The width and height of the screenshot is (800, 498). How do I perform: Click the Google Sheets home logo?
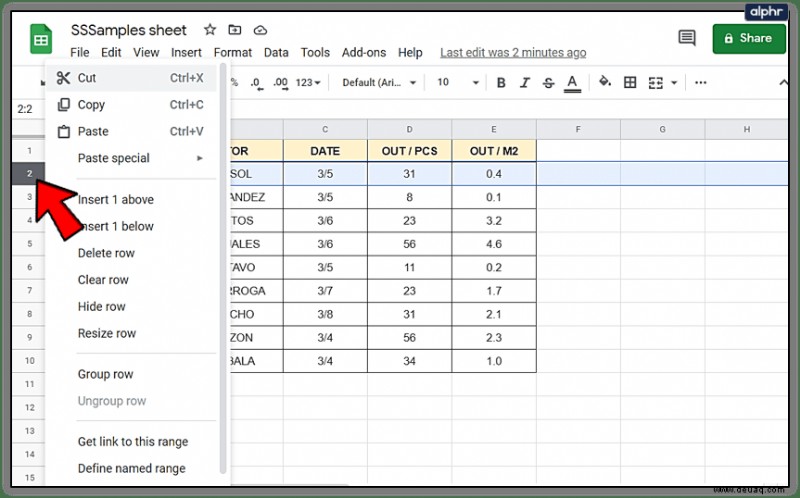[x=41, y=39]
